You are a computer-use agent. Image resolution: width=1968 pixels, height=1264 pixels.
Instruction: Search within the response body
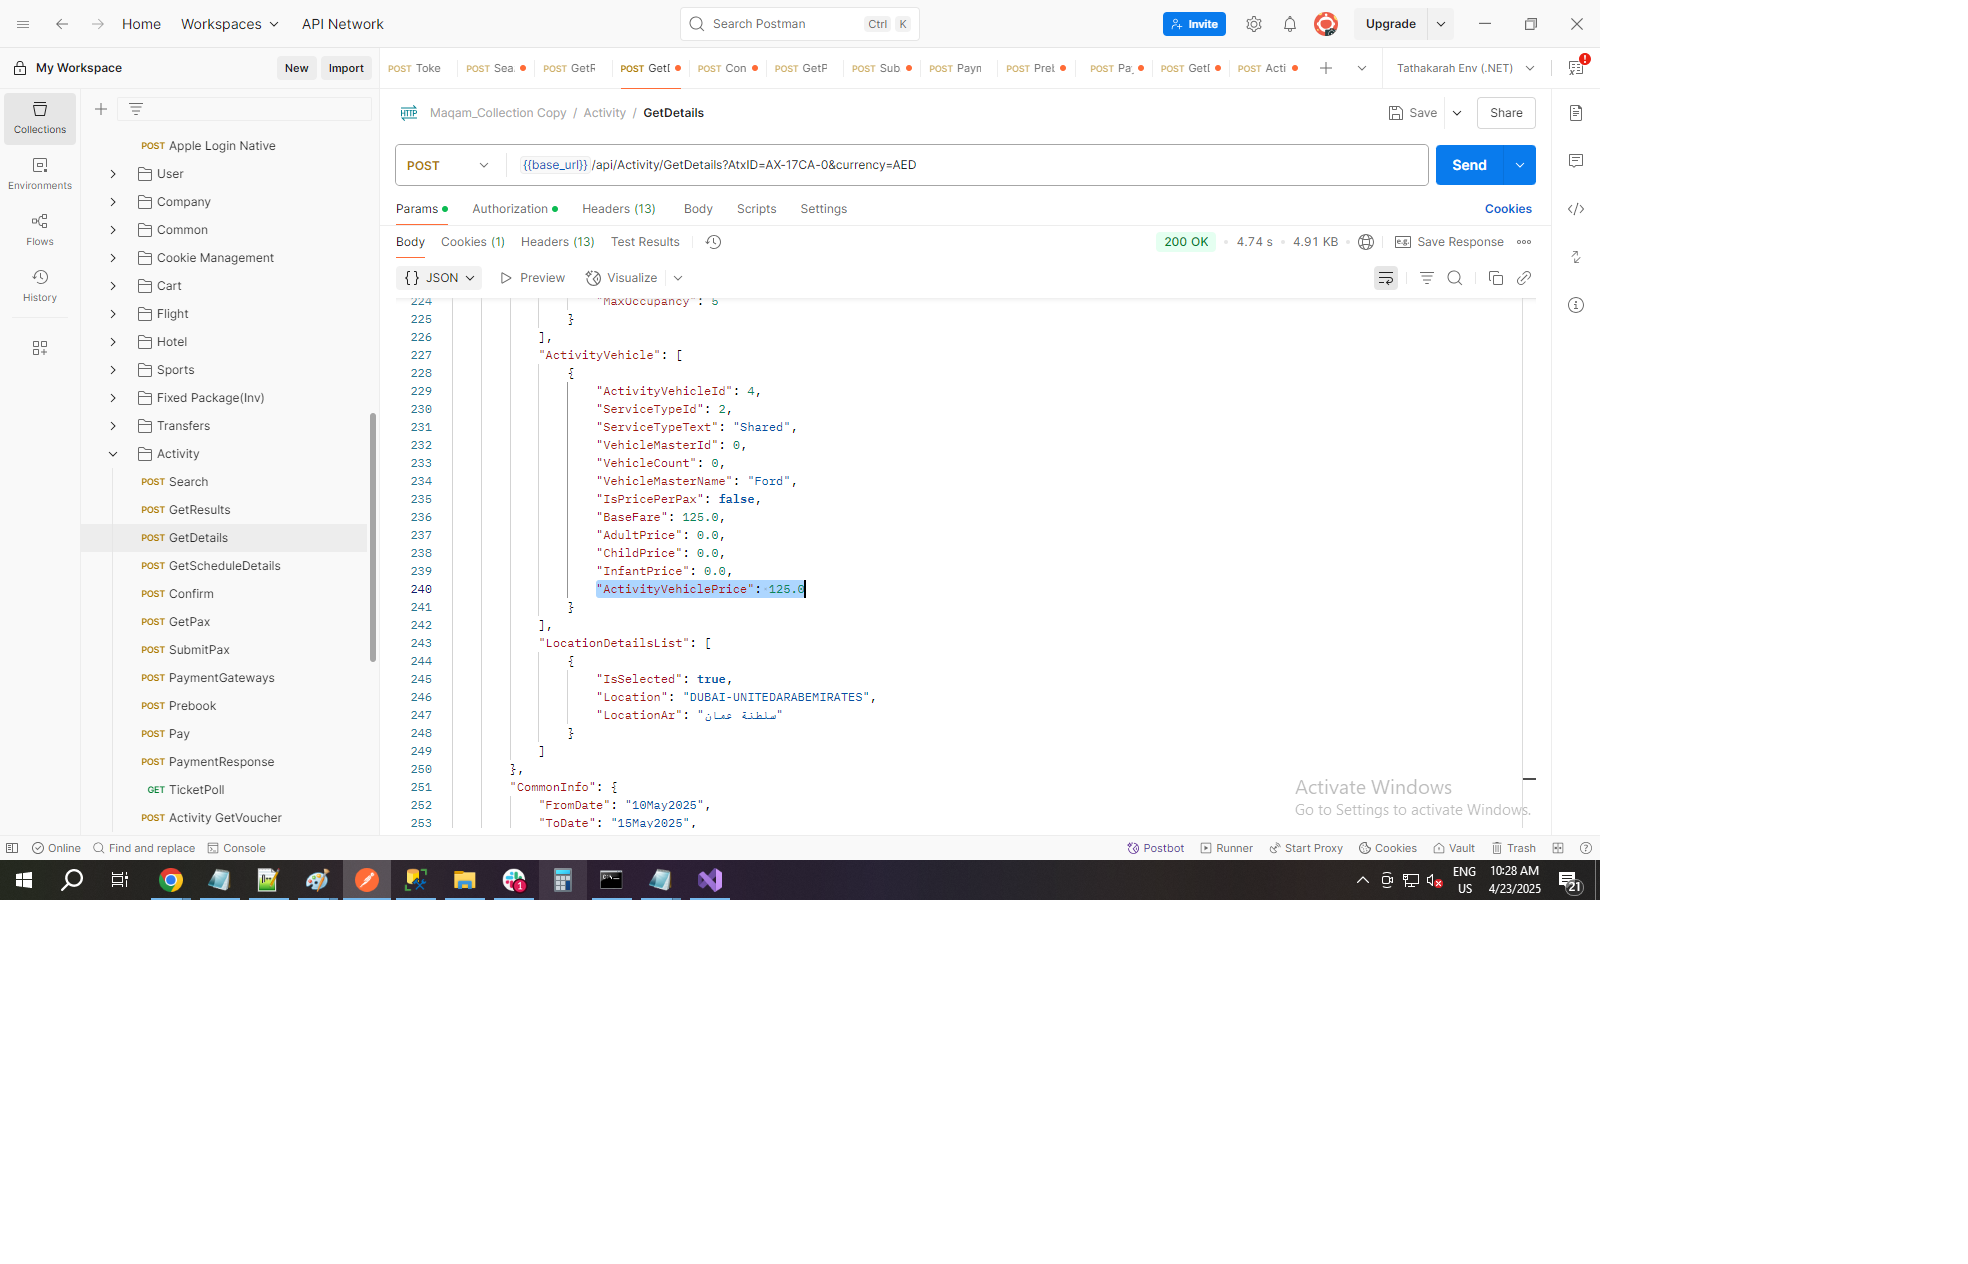pyautogui.click(x=1455, y=278)
